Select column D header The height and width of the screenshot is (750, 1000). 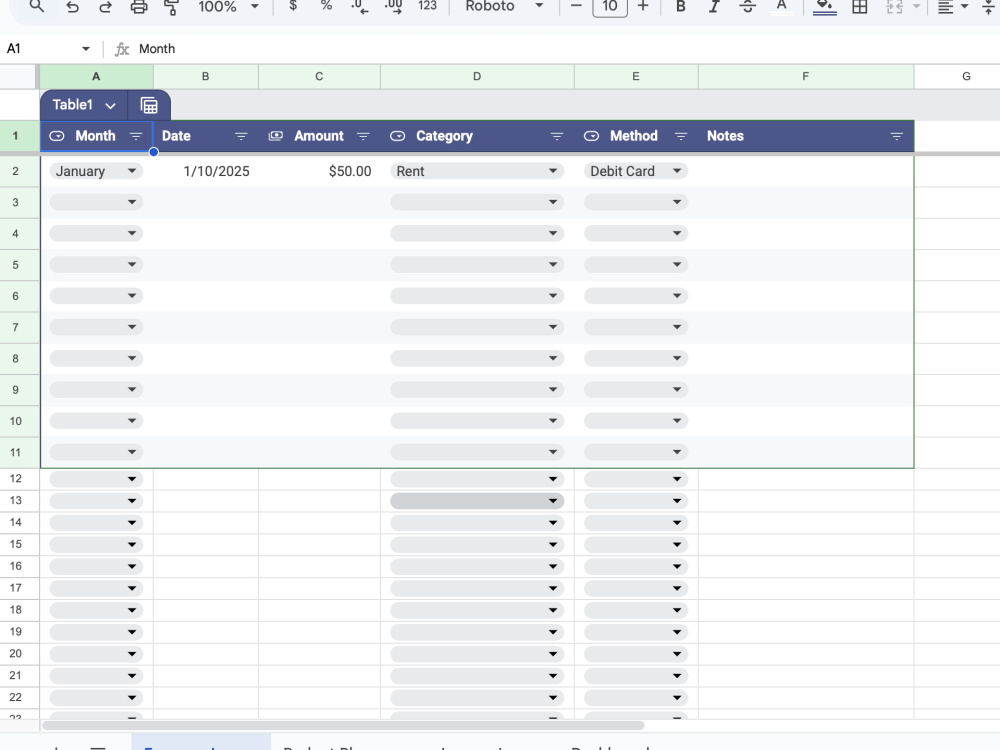477,77
